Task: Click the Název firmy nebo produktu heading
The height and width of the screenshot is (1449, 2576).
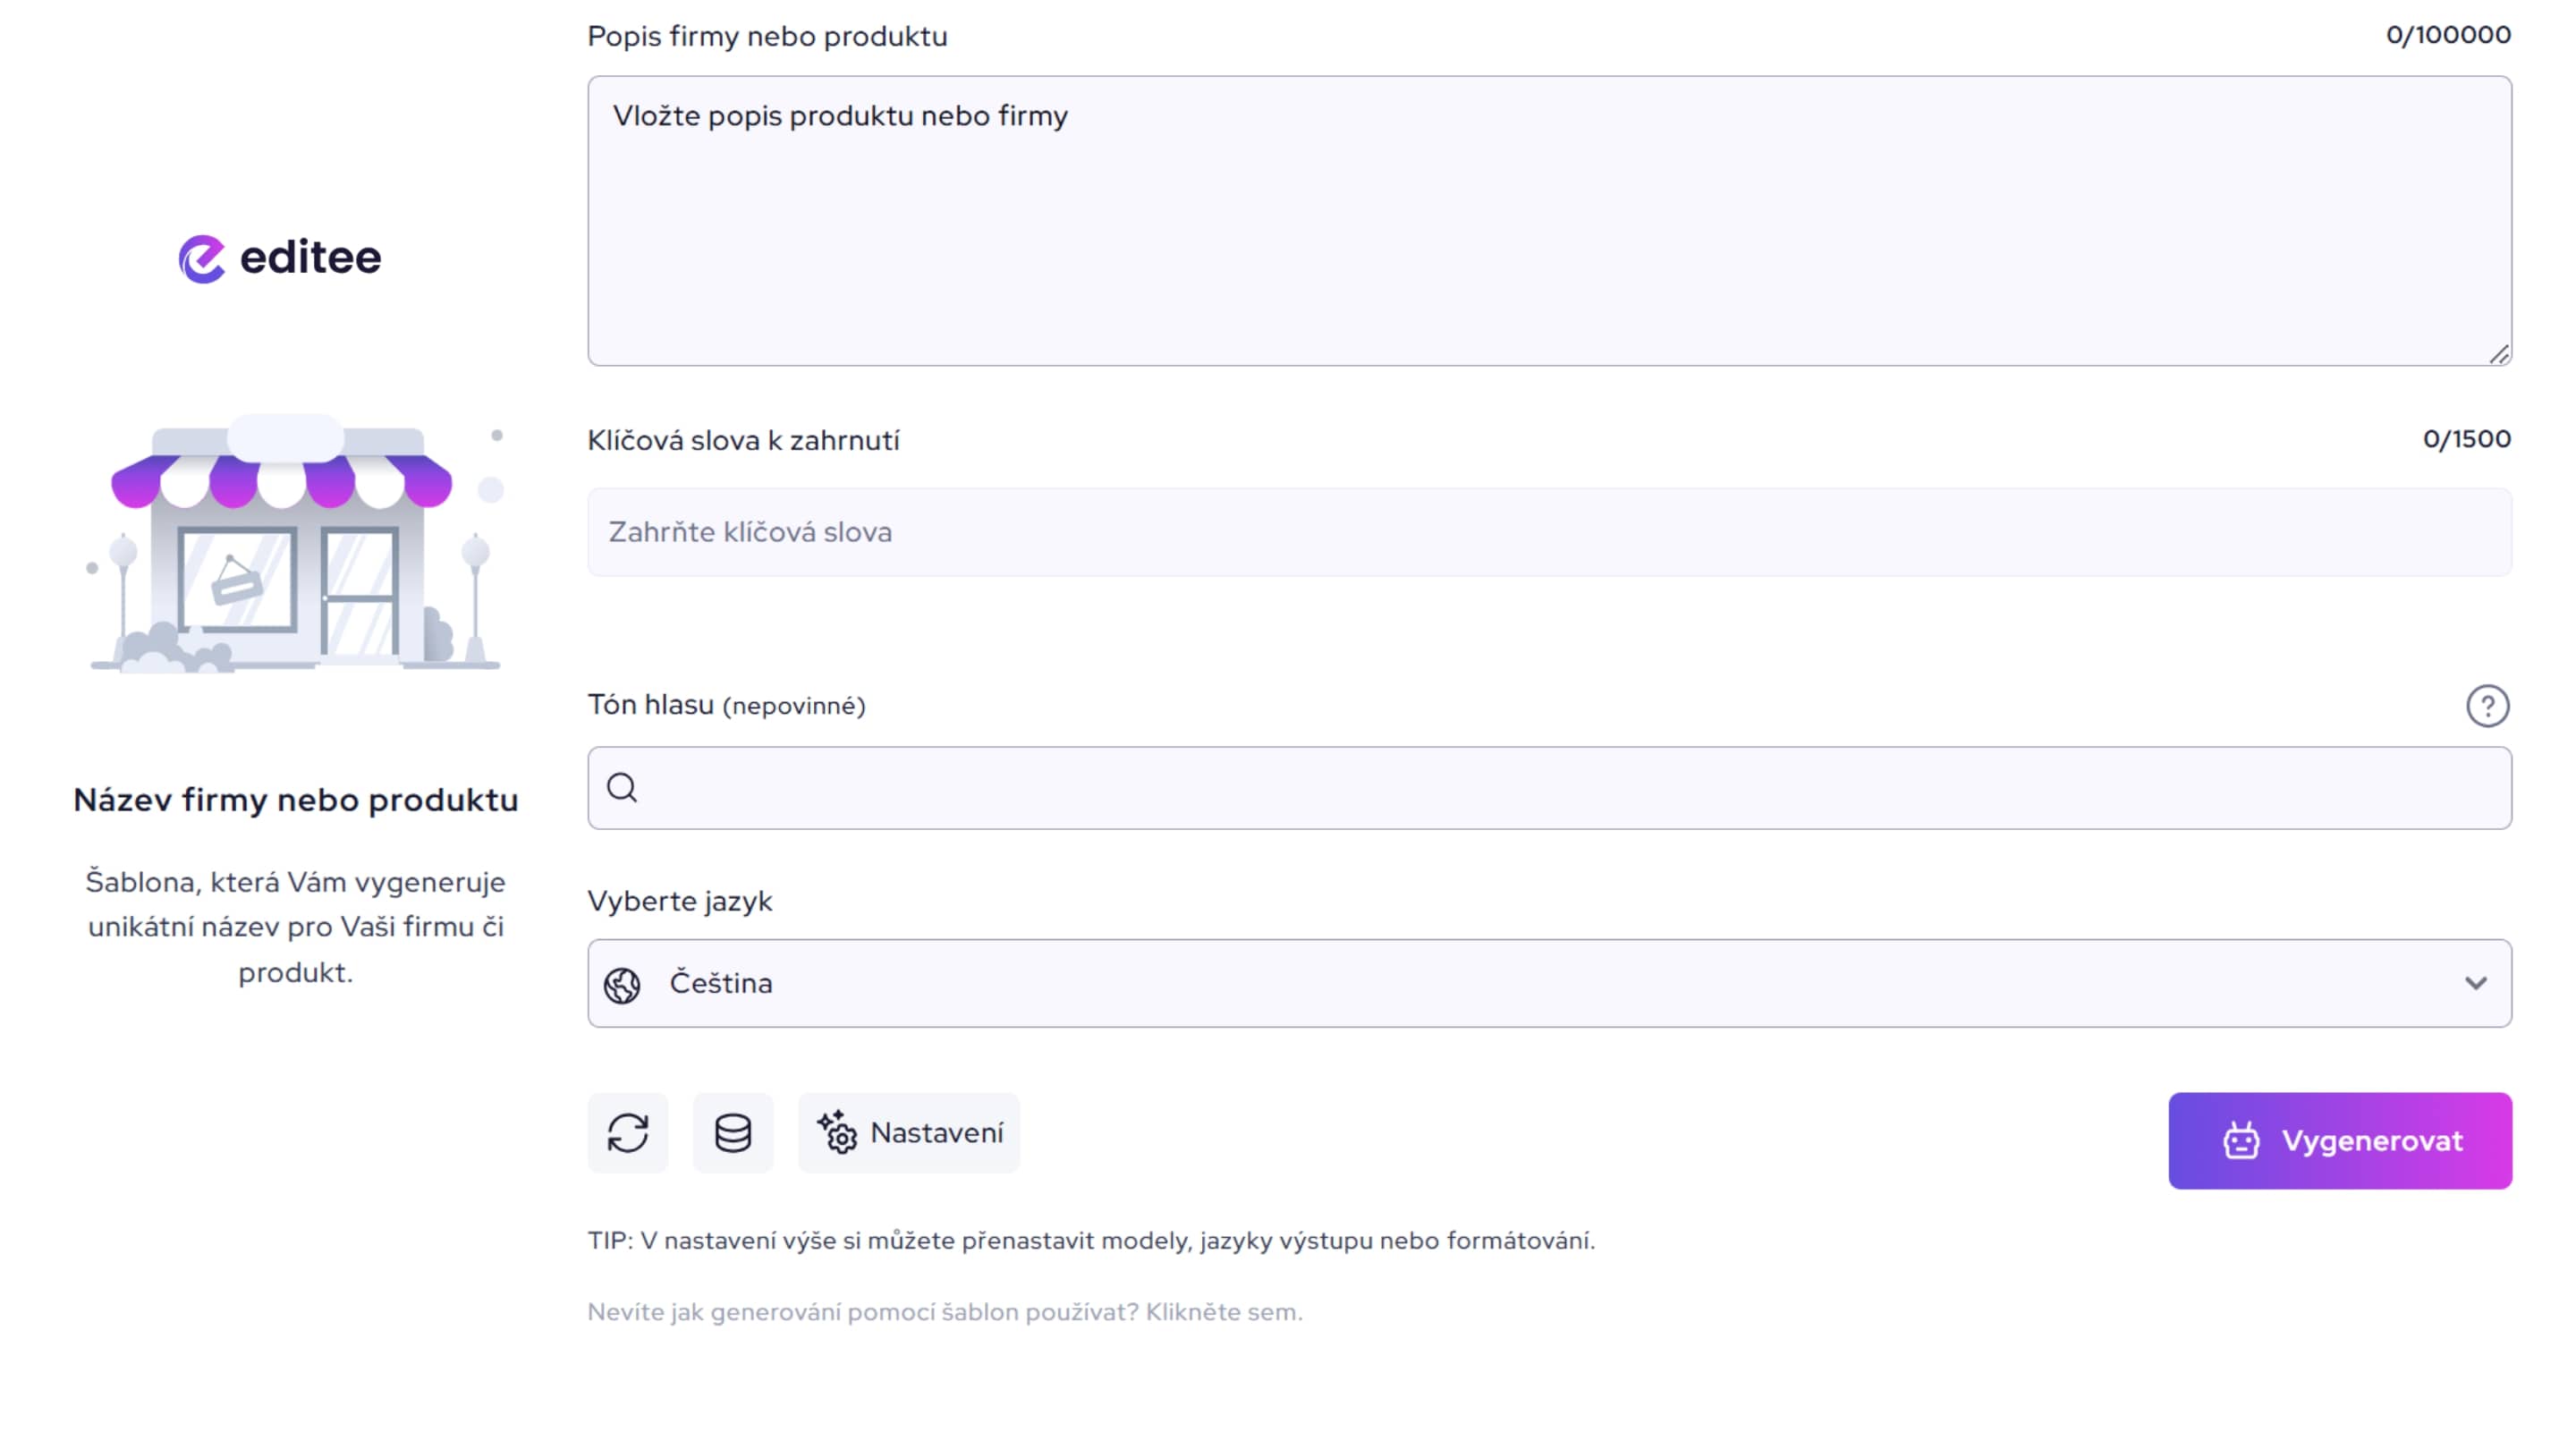Action: (x=296, y=800)
